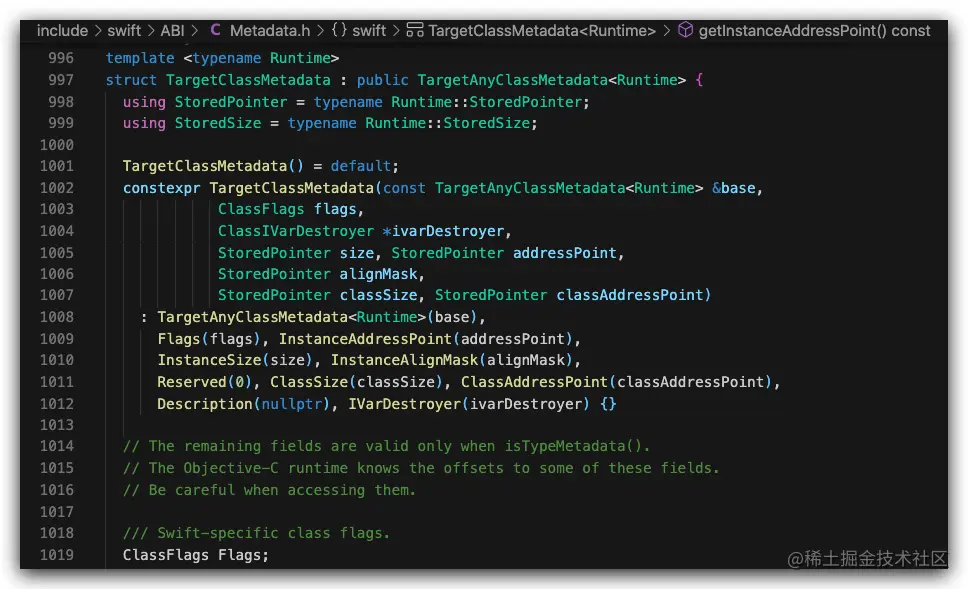Image resolution: width=968 pixels, height=589 pixels.
Task: Click 'classSize' parameter on line 1007
Action: [378, 295]
